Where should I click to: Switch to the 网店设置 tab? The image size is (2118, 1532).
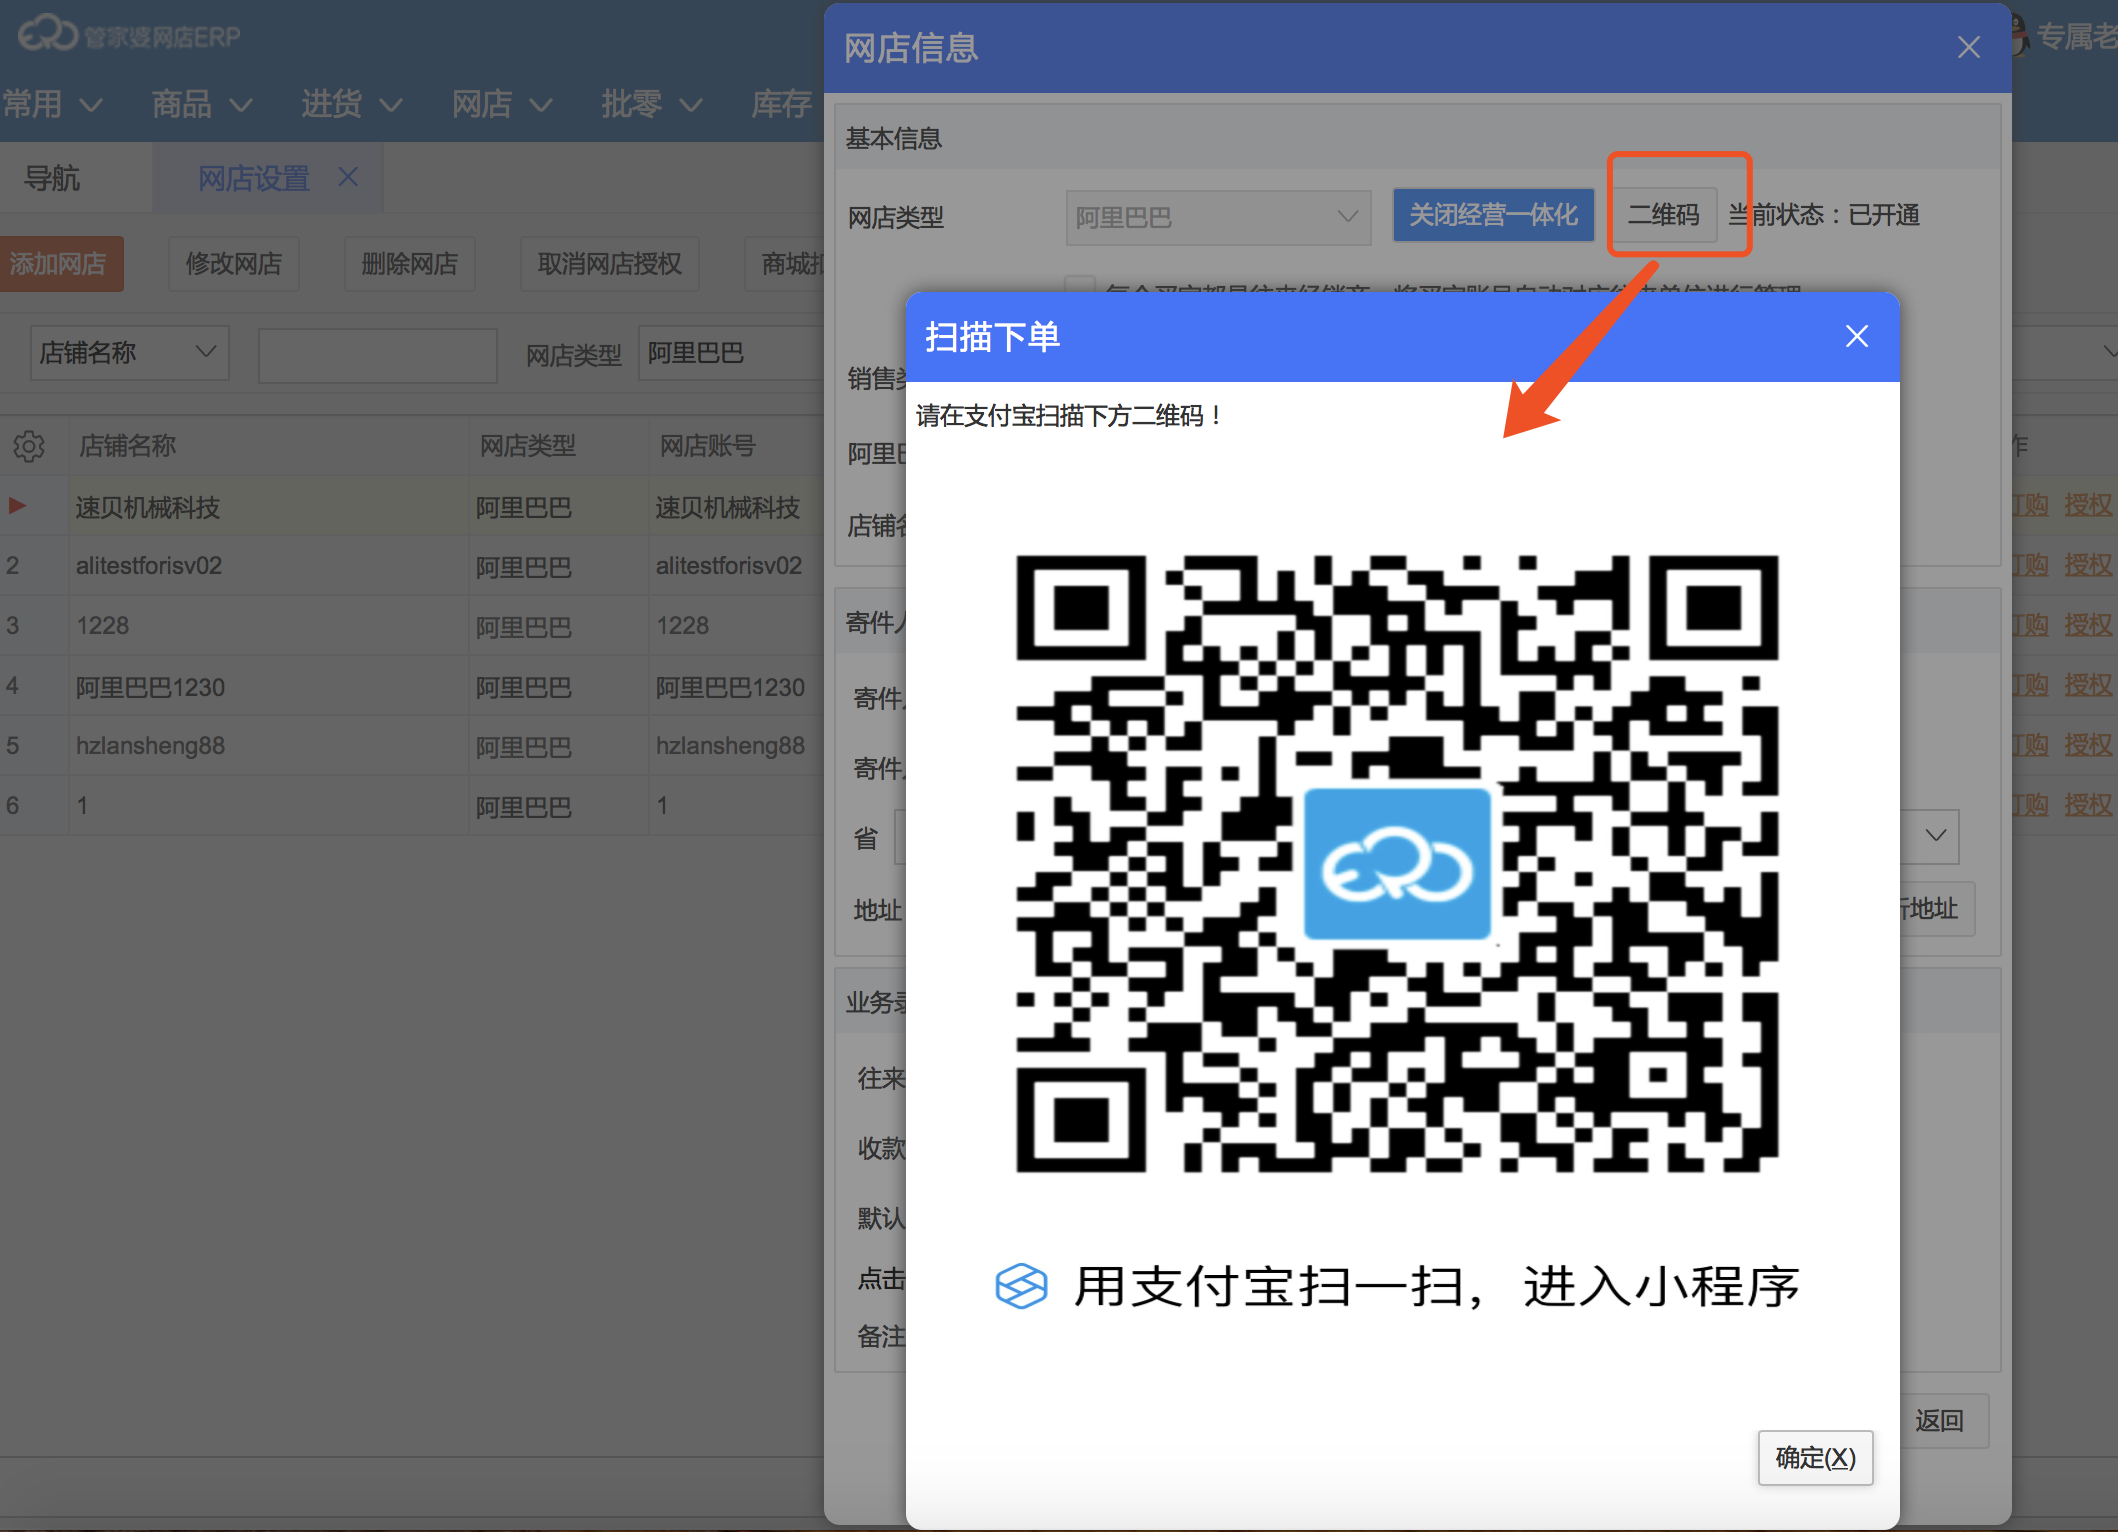pyautogui.click(x=254, y=179)
